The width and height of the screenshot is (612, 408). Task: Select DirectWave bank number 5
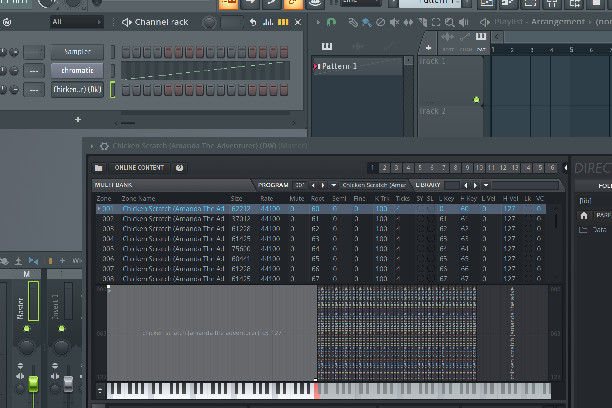(x=420, y=168)
